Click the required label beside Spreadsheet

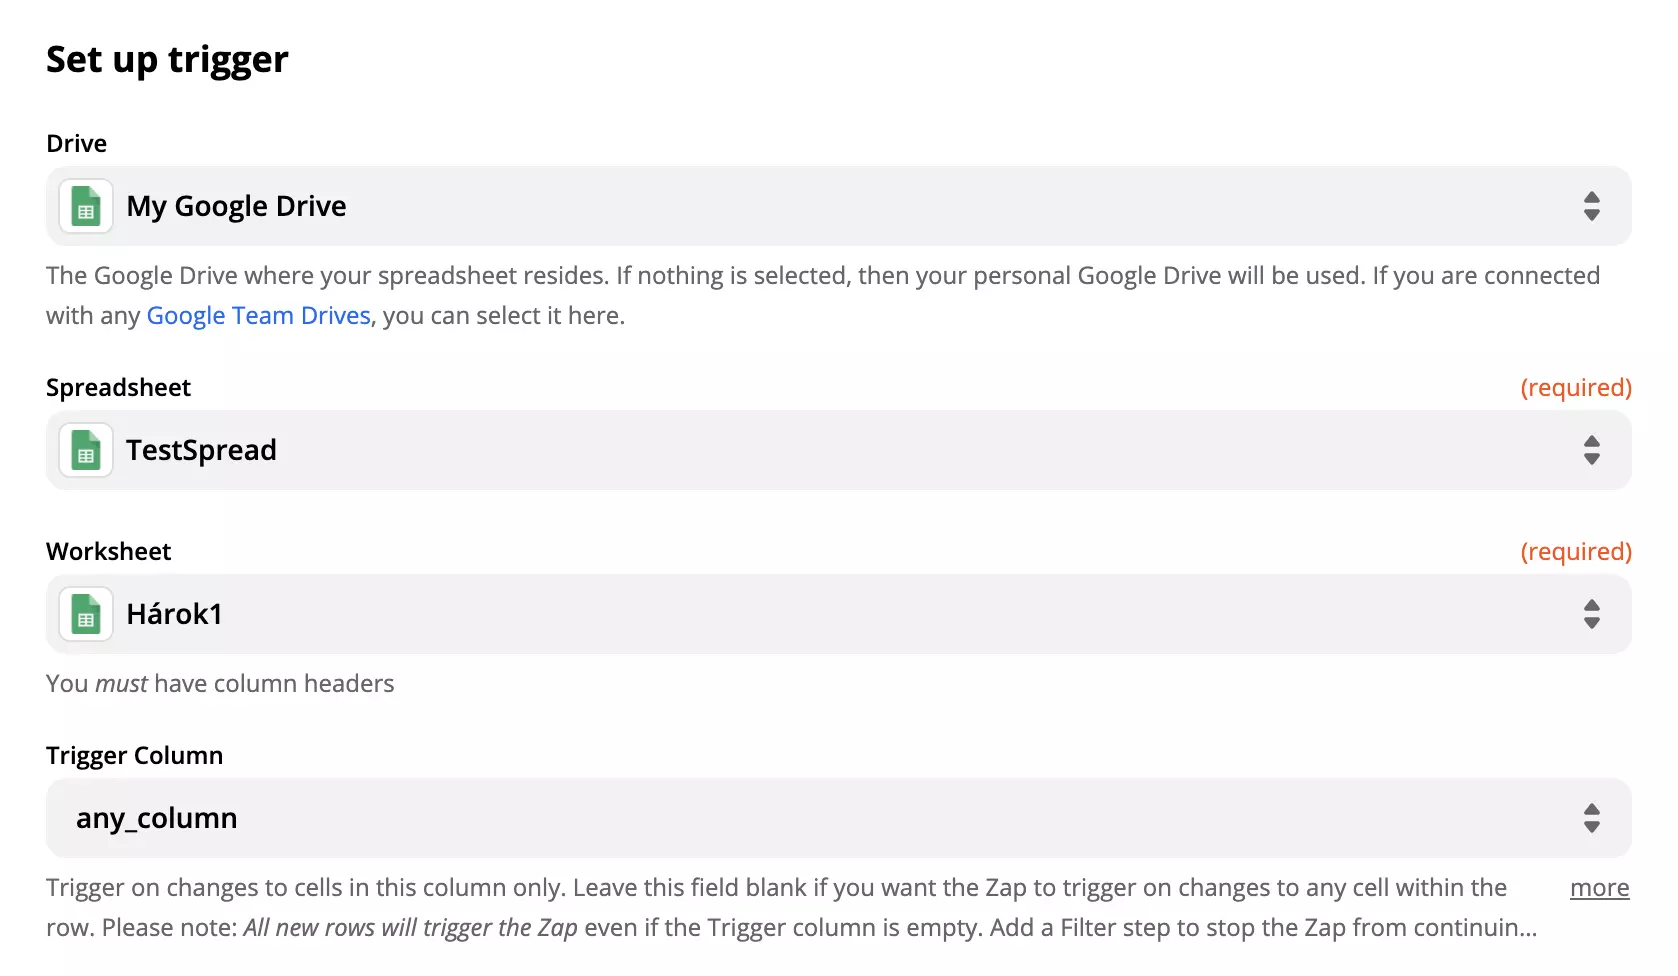[x=1576, y=387]
